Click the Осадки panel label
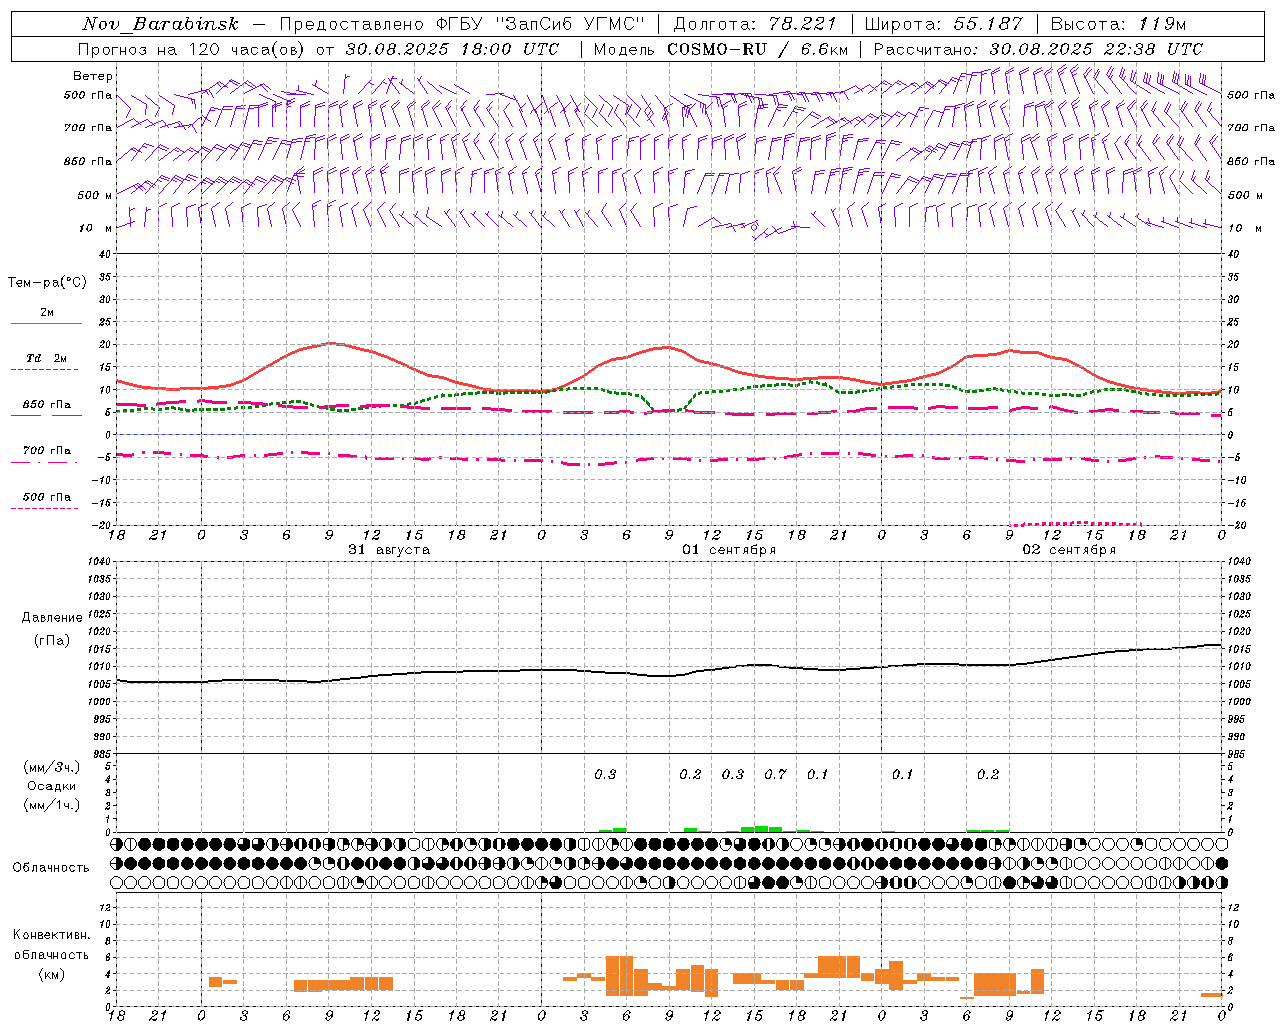 pyautogui.click(x=52, y=786)
